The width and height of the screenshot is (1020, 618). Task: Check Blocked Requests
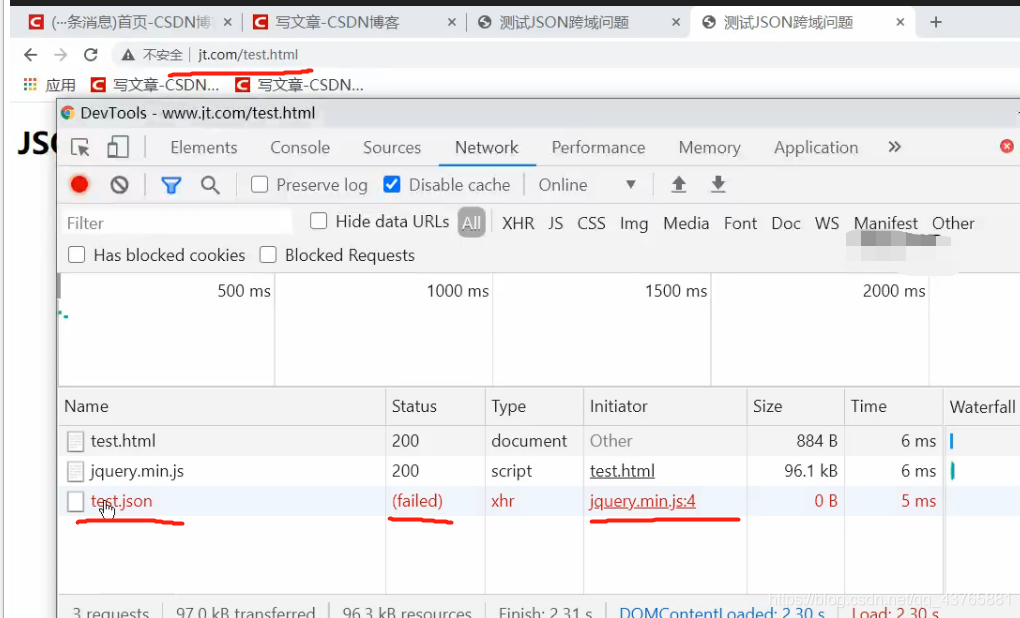268,255
